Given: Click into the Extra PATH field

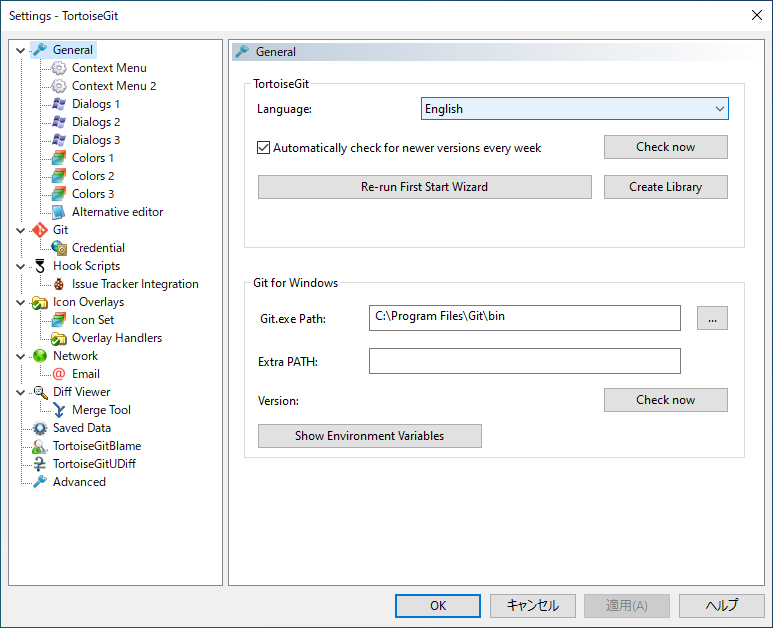Looking at the screenshot, I should [525, 361].
